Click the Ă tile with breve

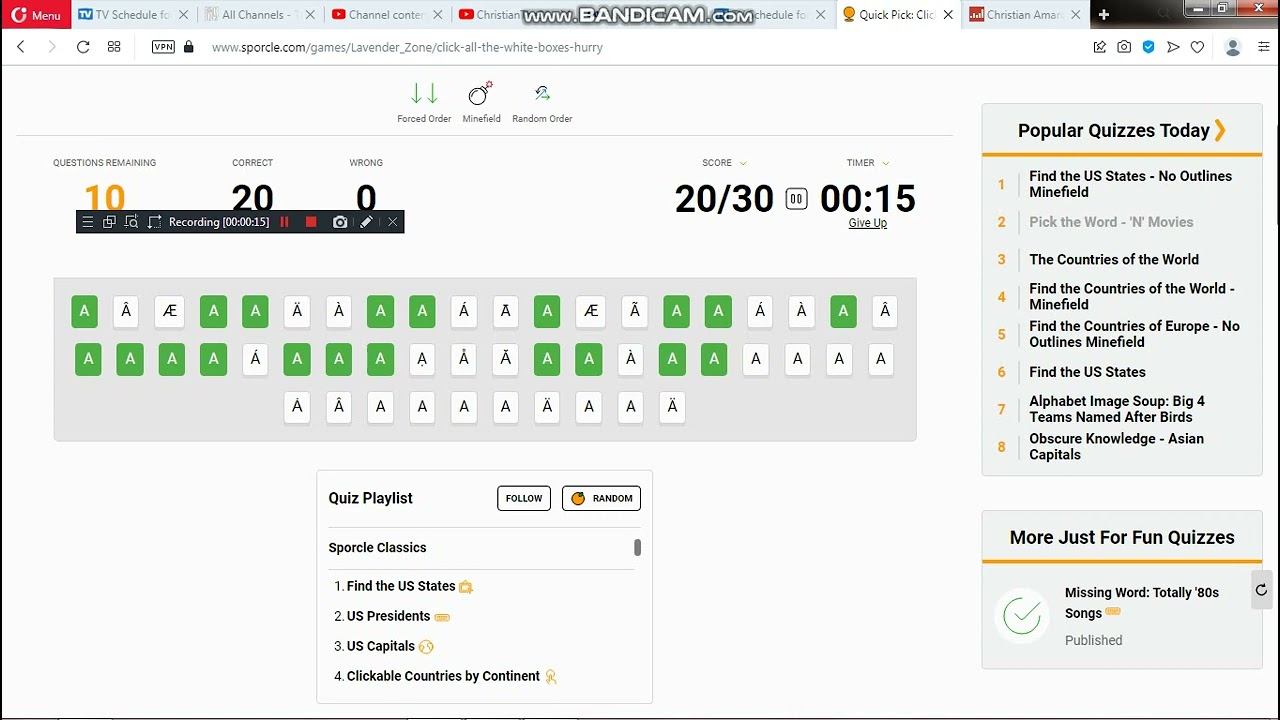click(505, 359)
